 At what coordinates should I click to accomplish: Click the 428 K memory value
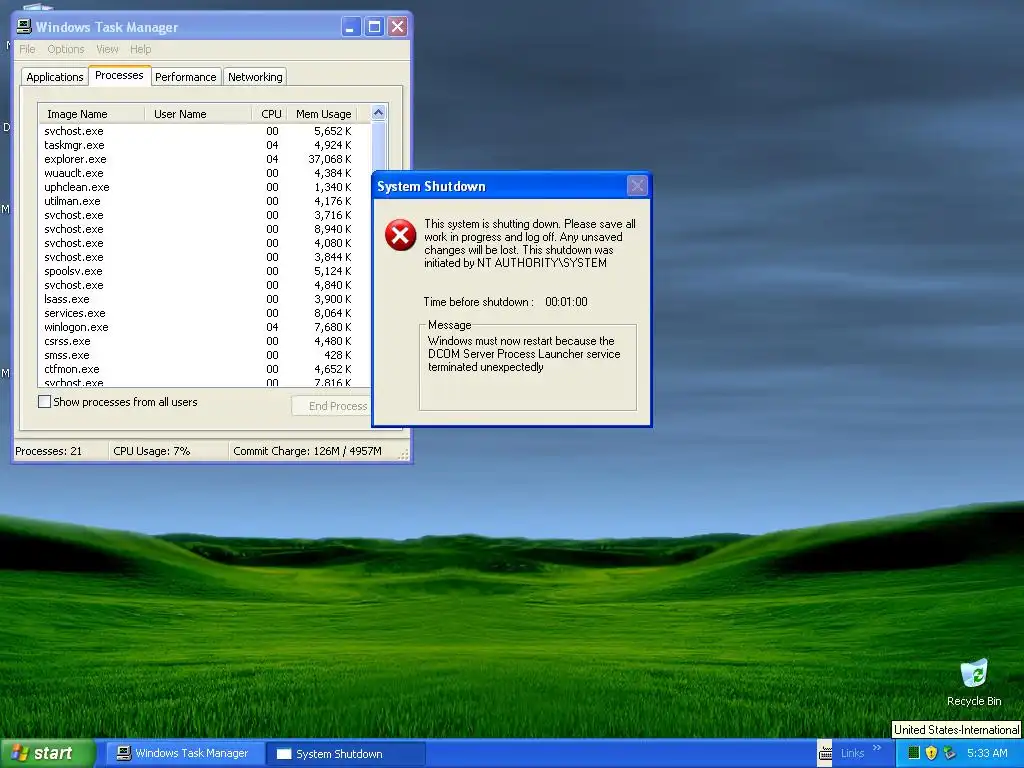click(x=338, y=355)
